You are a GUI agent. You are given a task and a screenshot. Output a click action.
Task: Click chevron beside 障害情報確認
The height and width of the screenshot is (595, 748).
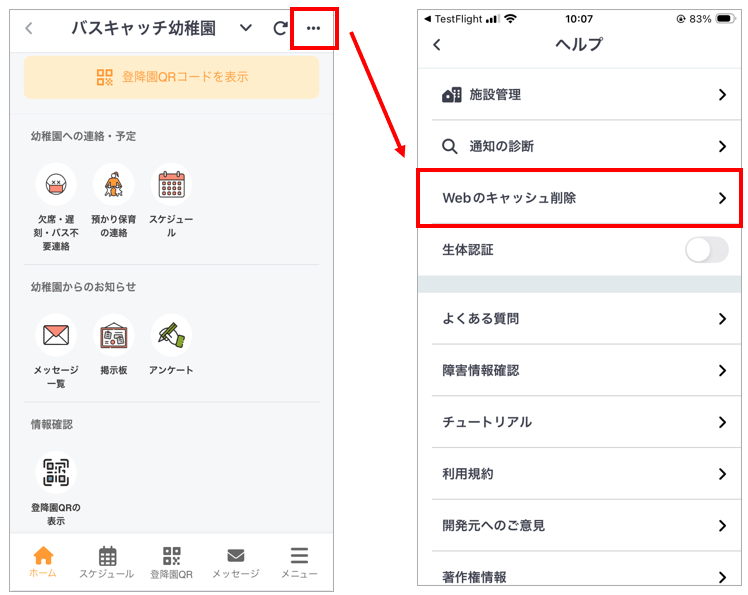pos(722,370)
